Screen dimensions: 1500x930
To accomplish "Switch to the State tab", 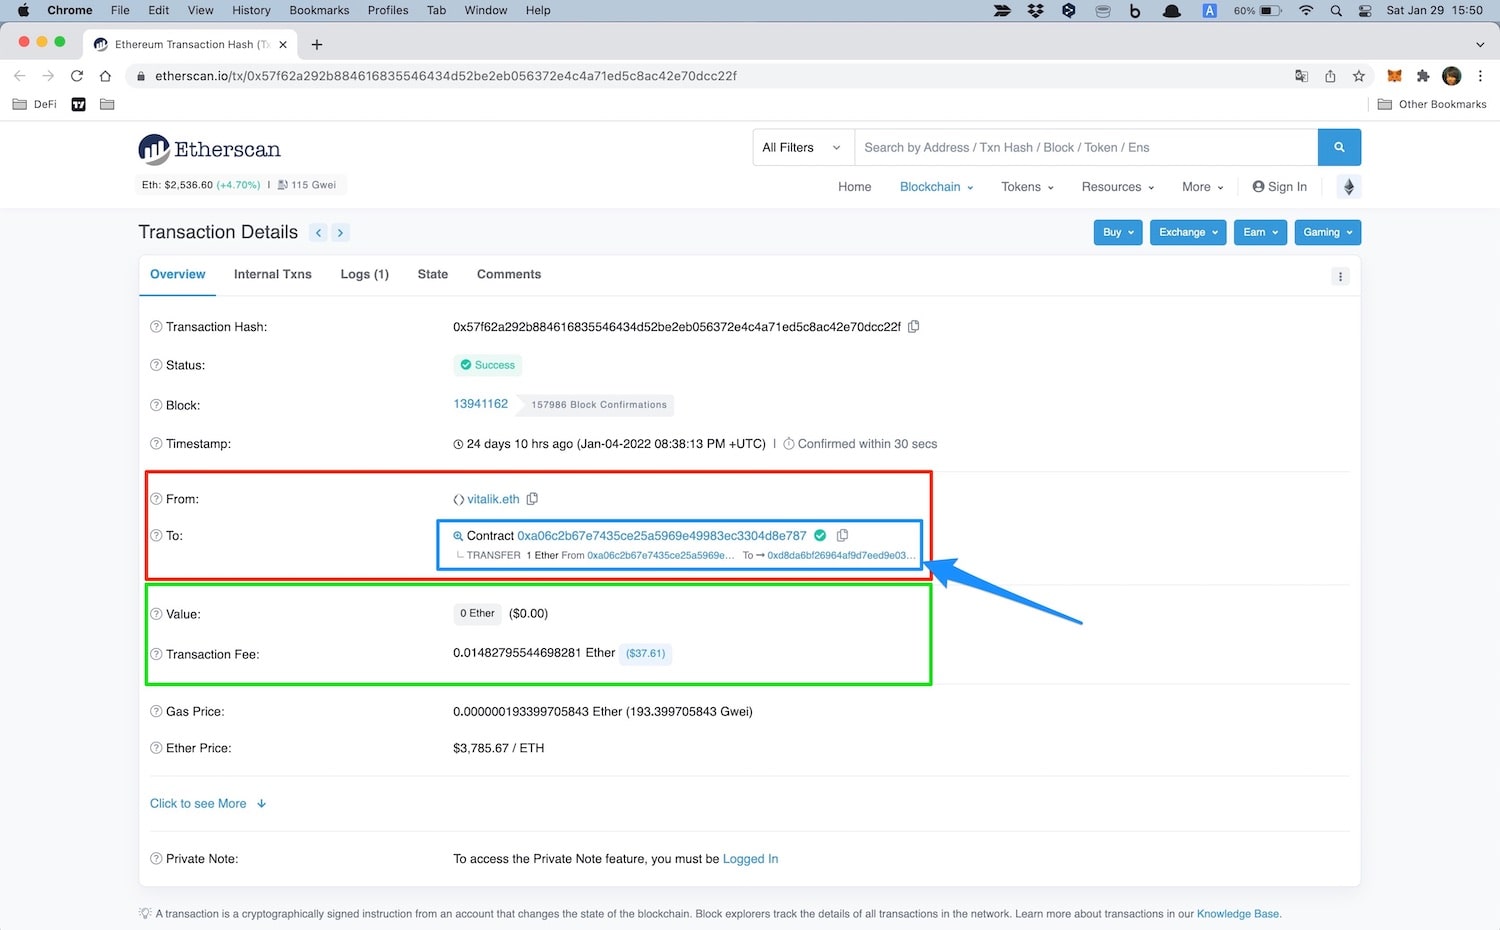I will coord(432,274).
